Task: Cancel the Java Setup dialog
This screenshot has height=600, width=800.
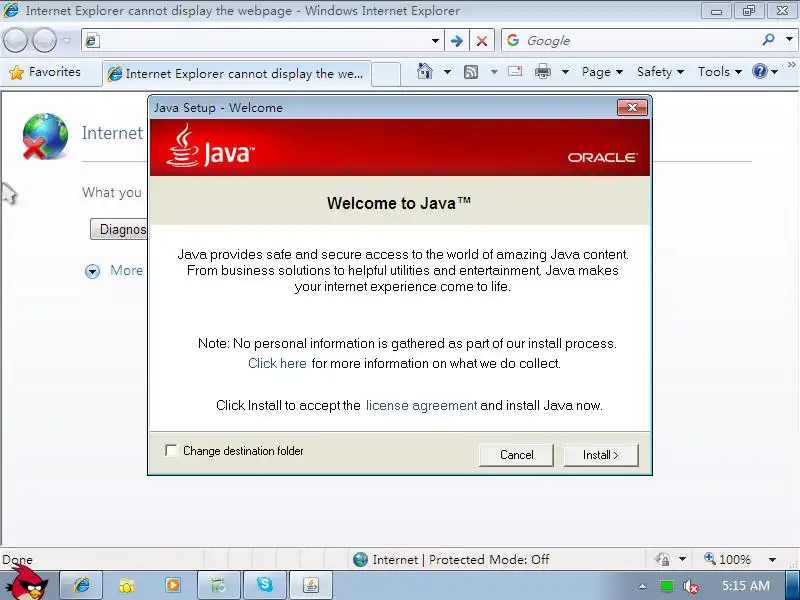Action: [516, 455]
